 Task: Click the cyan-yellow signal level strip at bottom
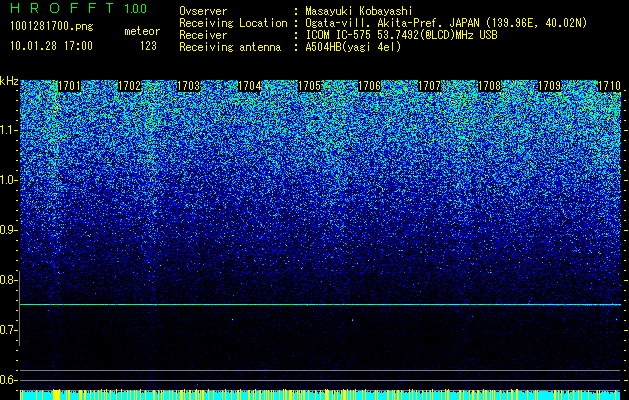[321, 395]
